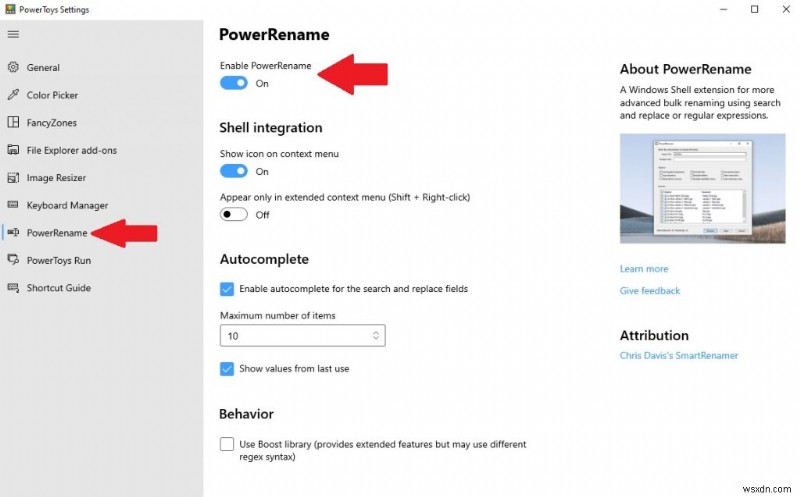Screen dimensions: 800x497
Task: Click the General gear icon
Action: (x=13, y=67)
